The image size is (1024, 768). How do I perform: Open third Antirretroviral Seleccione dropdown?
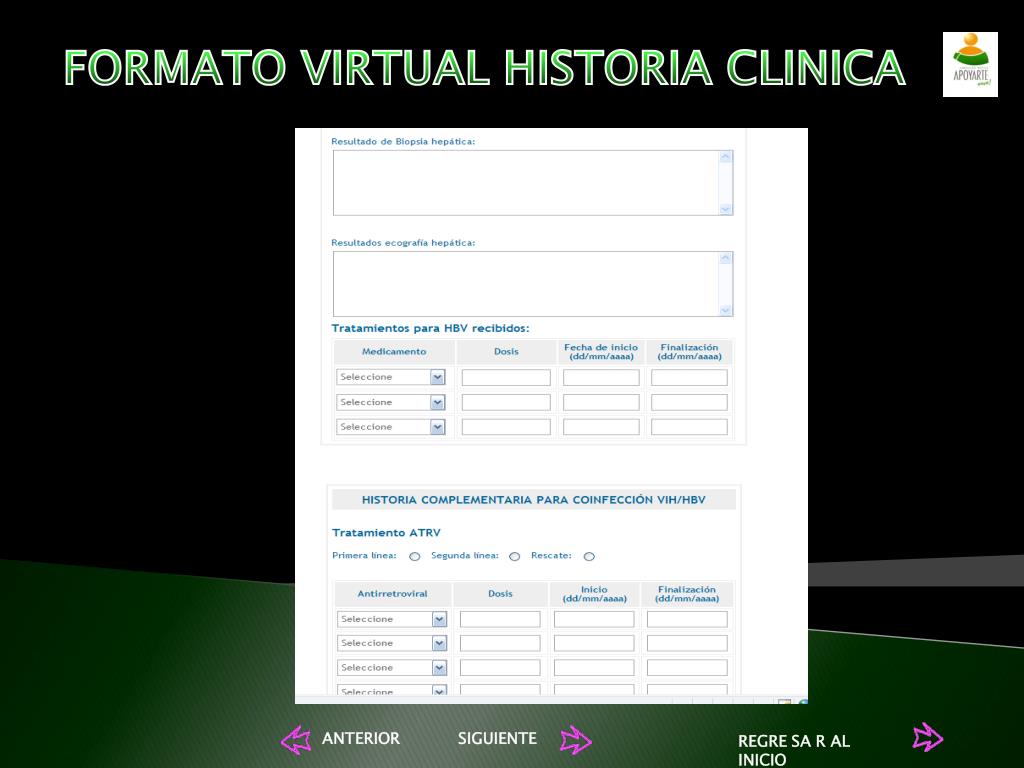[392, 667]
